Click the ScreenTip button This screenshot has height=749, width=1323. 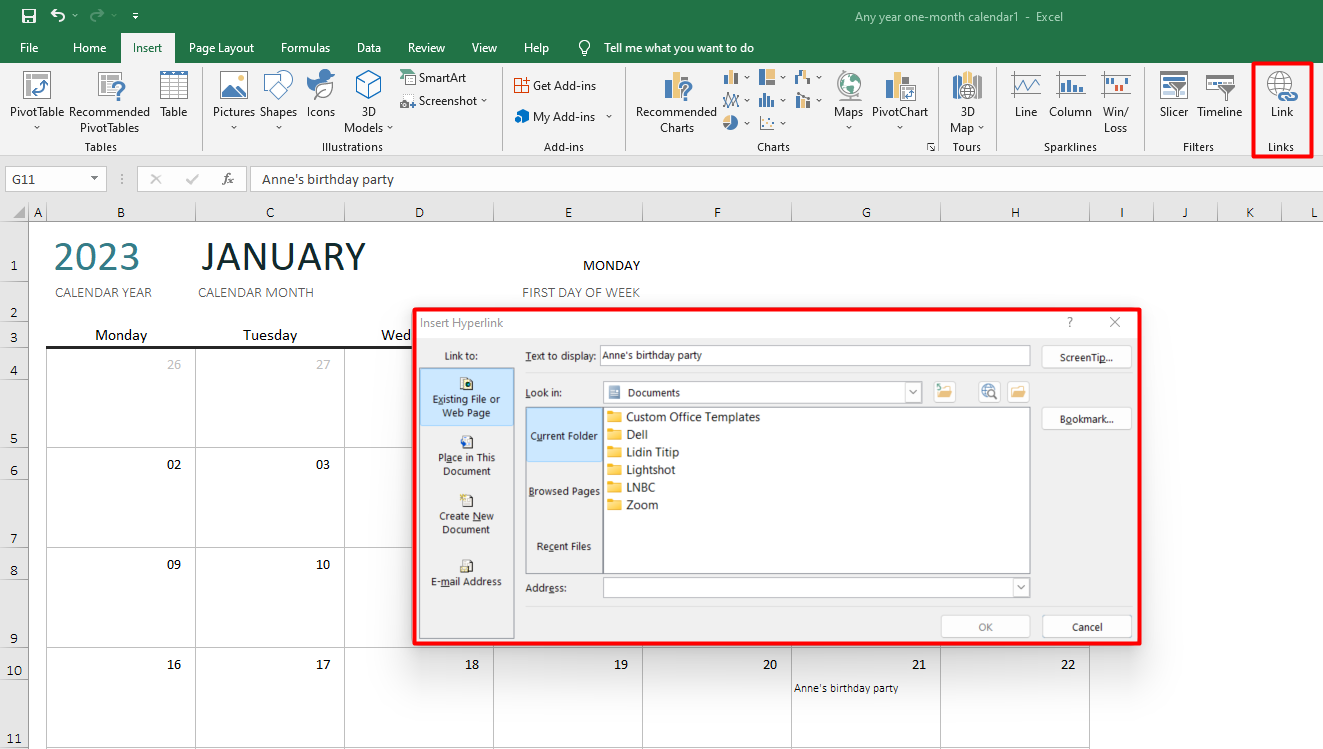click(1086, 357)
